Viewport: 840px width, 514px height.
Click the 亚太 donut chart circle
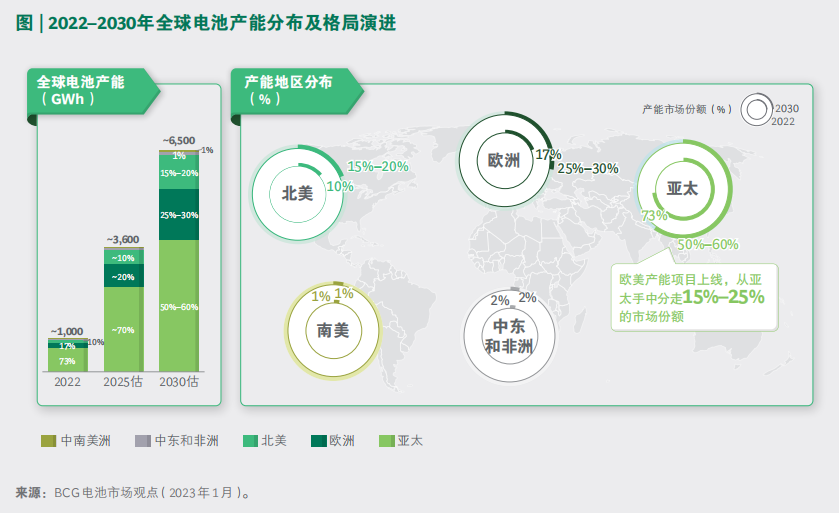(x=683, y=188)
